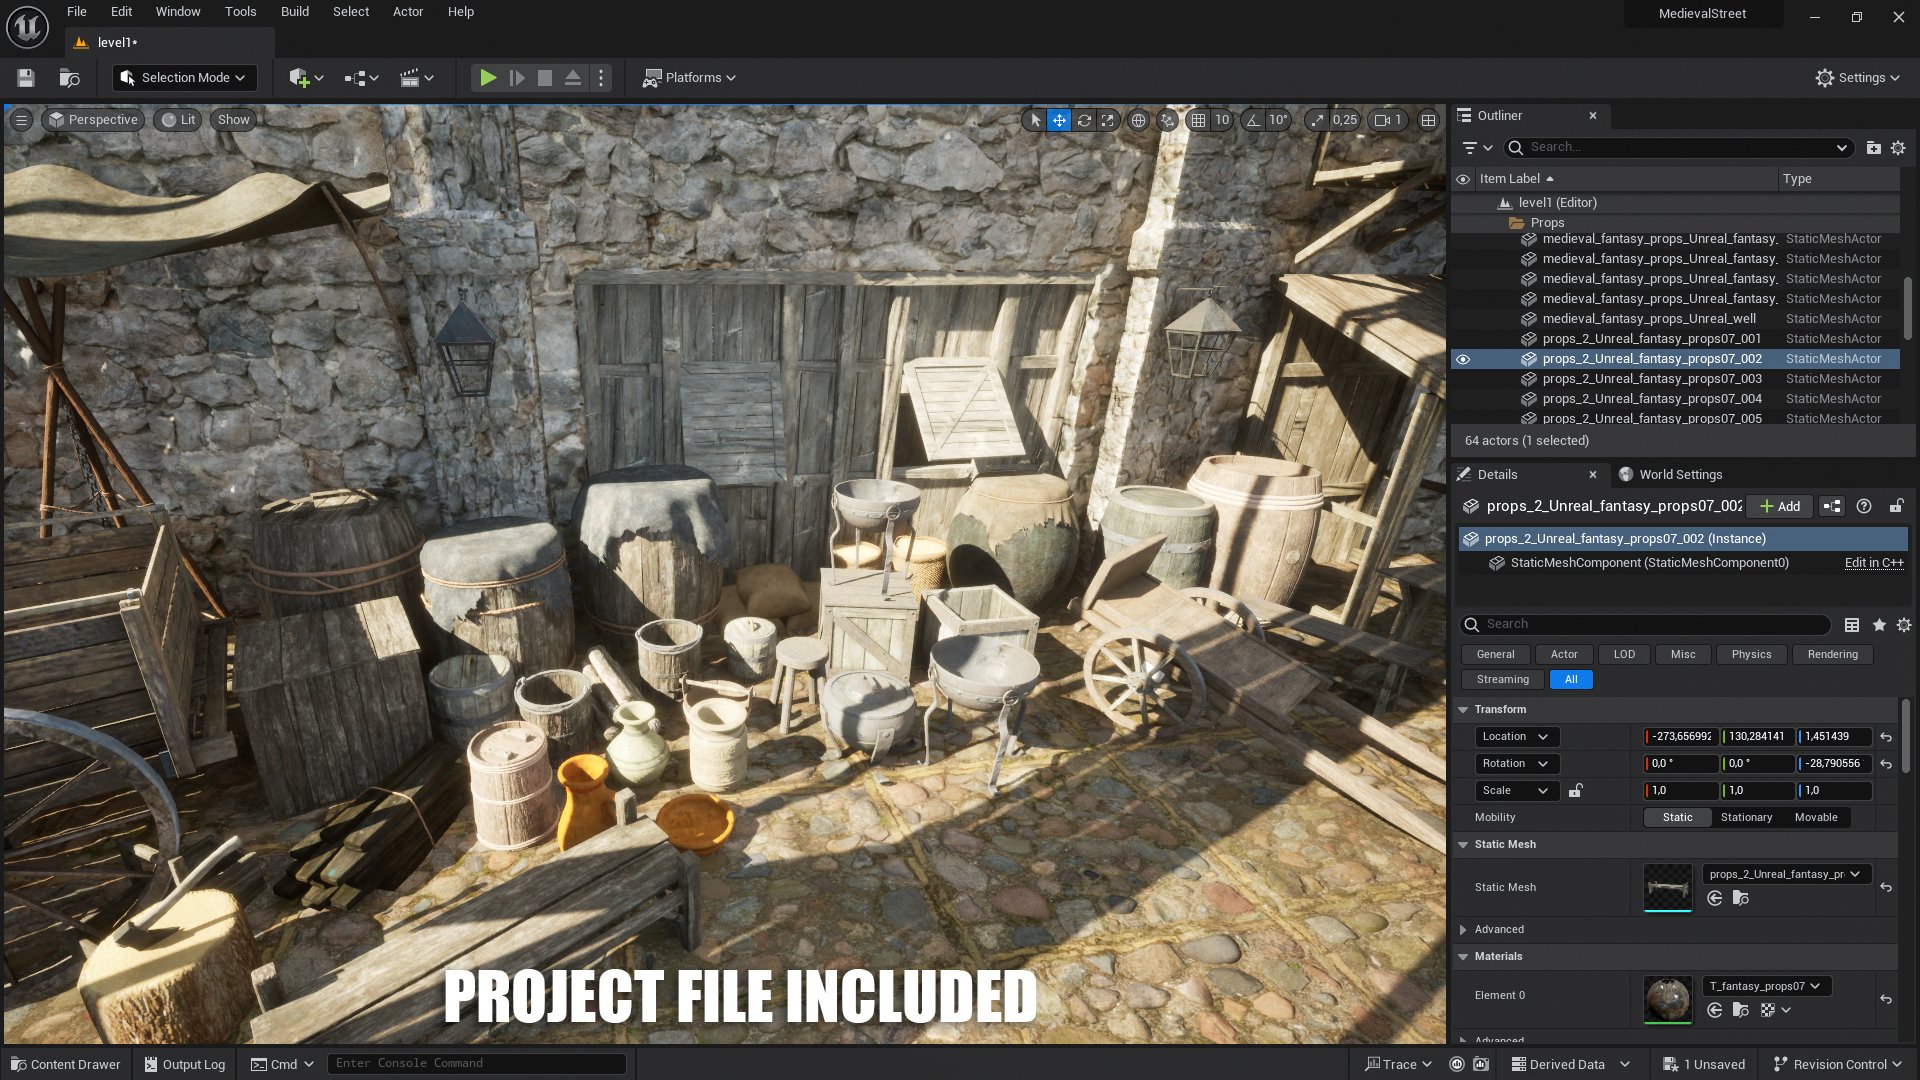This screenshot has width=1920, height=1080.
Task: Activate the Rotate tool in viewport
Action: [1084, 120]
